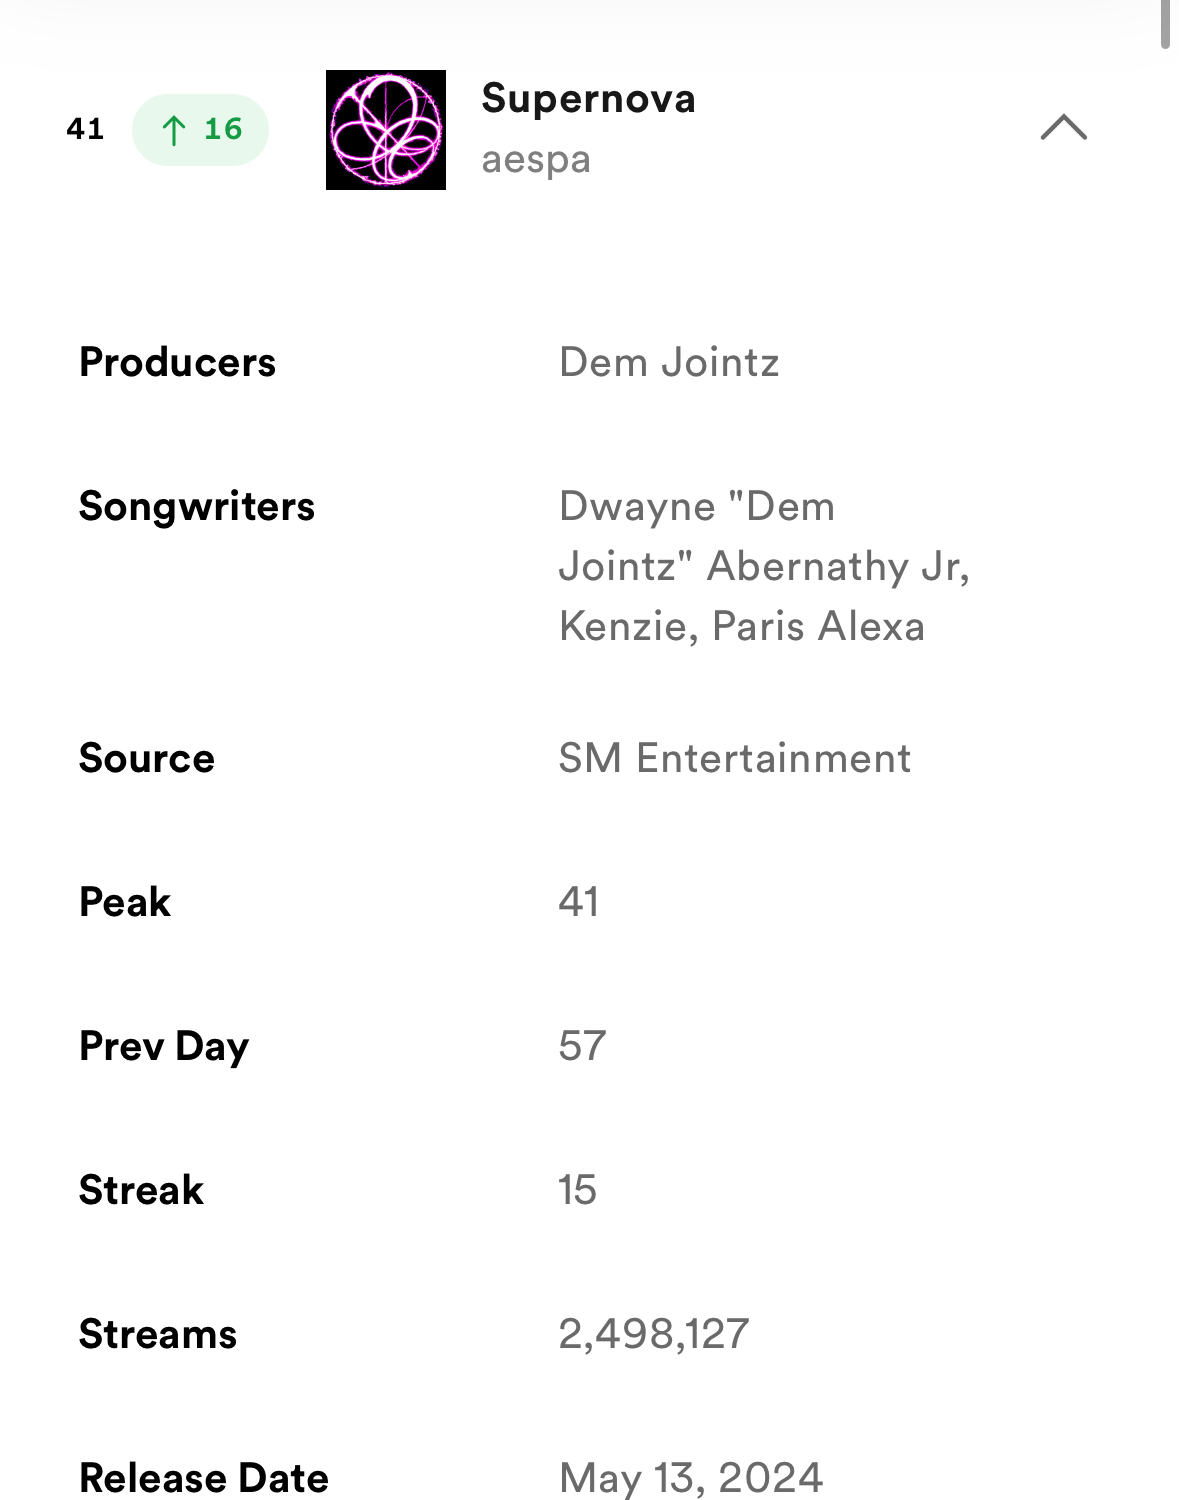Screen dimensions: 1179x1500
Task: Click the Producers label
Action: (x=177, y=363)
